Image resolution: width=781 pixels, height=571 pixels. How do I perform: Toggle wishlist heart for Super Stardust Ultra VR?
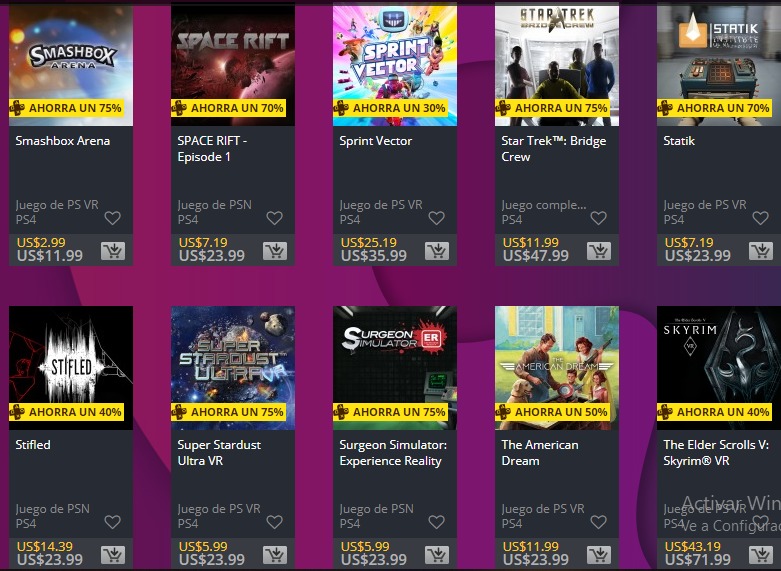click(x=274, y=522)
